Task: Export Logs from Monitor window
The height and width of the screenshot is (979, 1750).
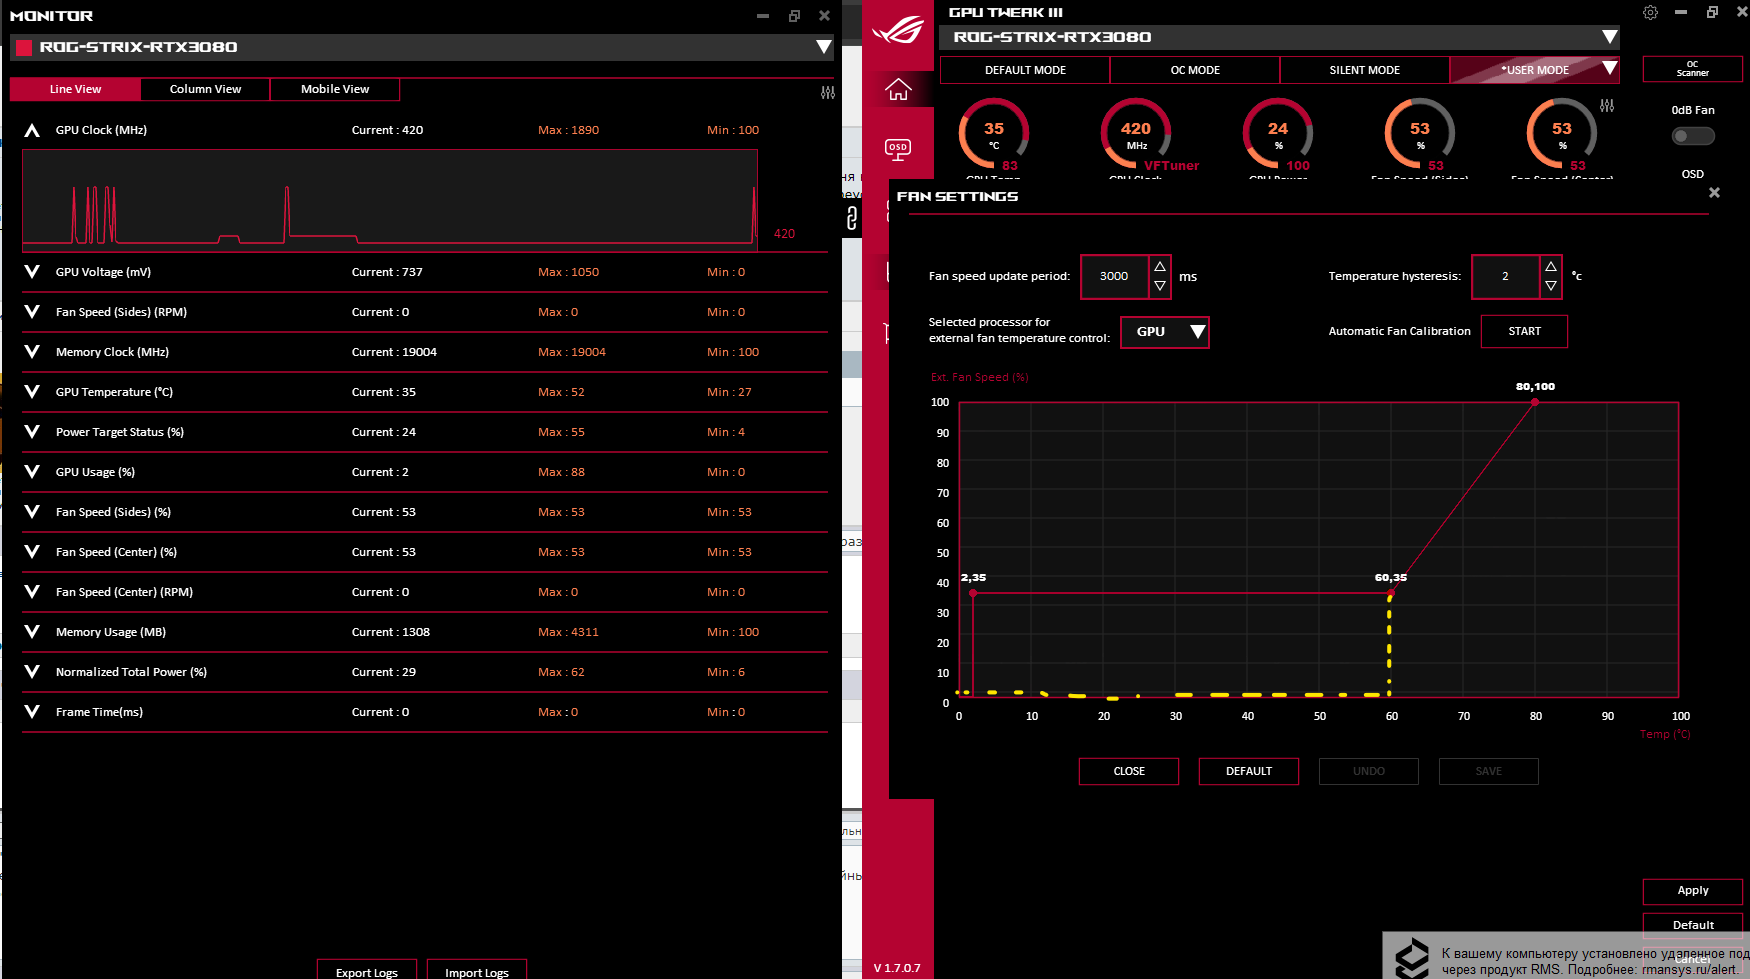Action: (x=367, y=970)
